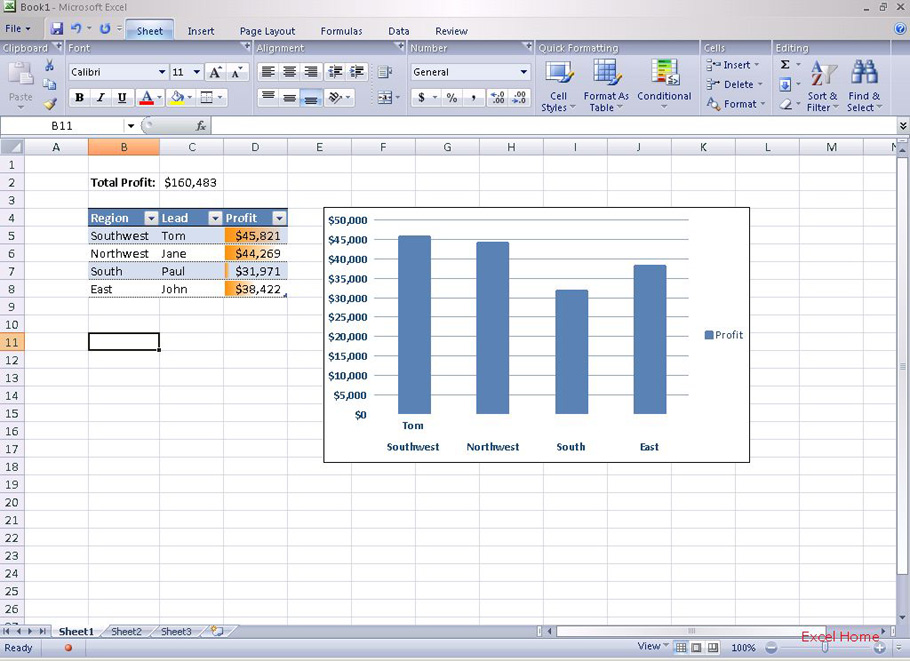The width and height of the screenshot is (910, 661).
Task: Switch to the Sheet2 worksheet tab
Action: [x=126, y=632]
